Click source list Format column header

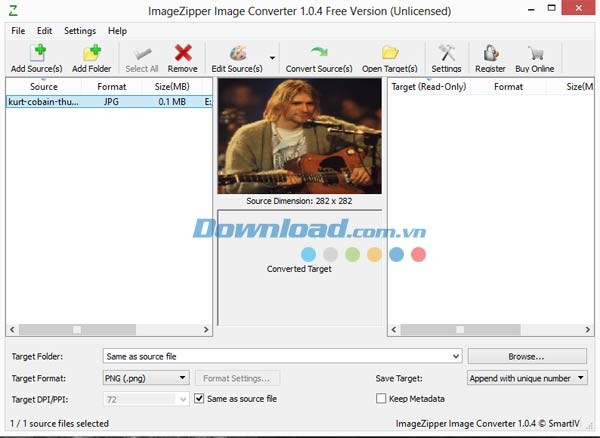click(x=111, y=86)
